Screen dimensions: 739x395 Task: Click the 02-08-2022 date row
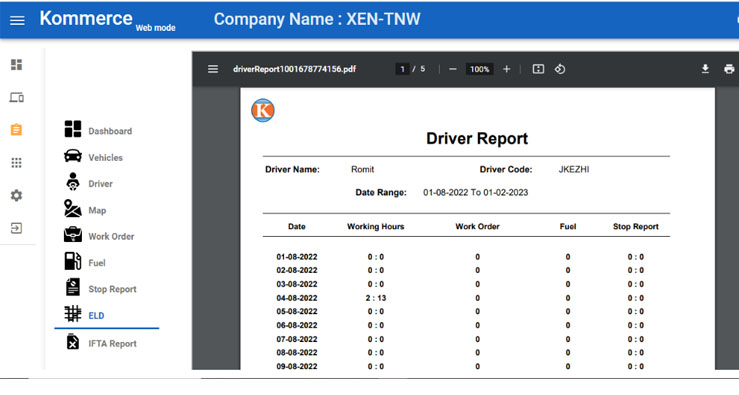pos(296,270)
